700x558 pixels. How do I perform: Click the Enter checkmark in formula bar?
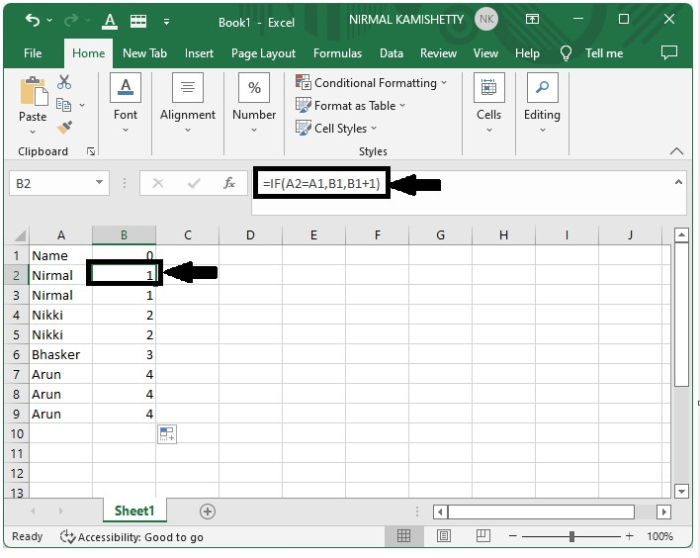(x=194, y=183)
